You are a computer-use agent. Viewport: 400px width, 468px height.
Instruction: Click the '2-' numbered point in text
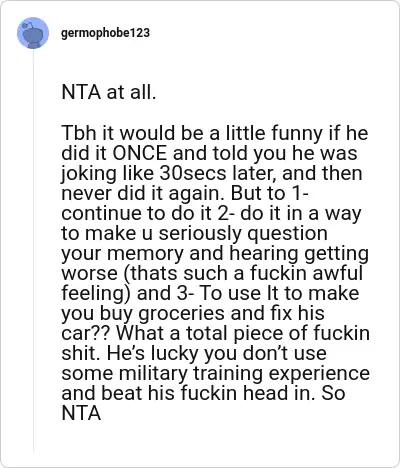point(226,213)
